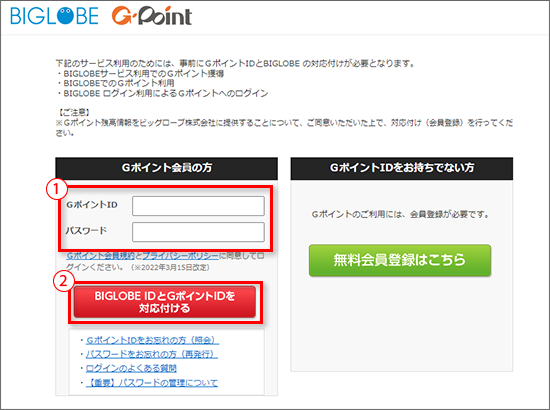Click the circled number 2 marker
The image size is (550, 410).
(63, 281)
